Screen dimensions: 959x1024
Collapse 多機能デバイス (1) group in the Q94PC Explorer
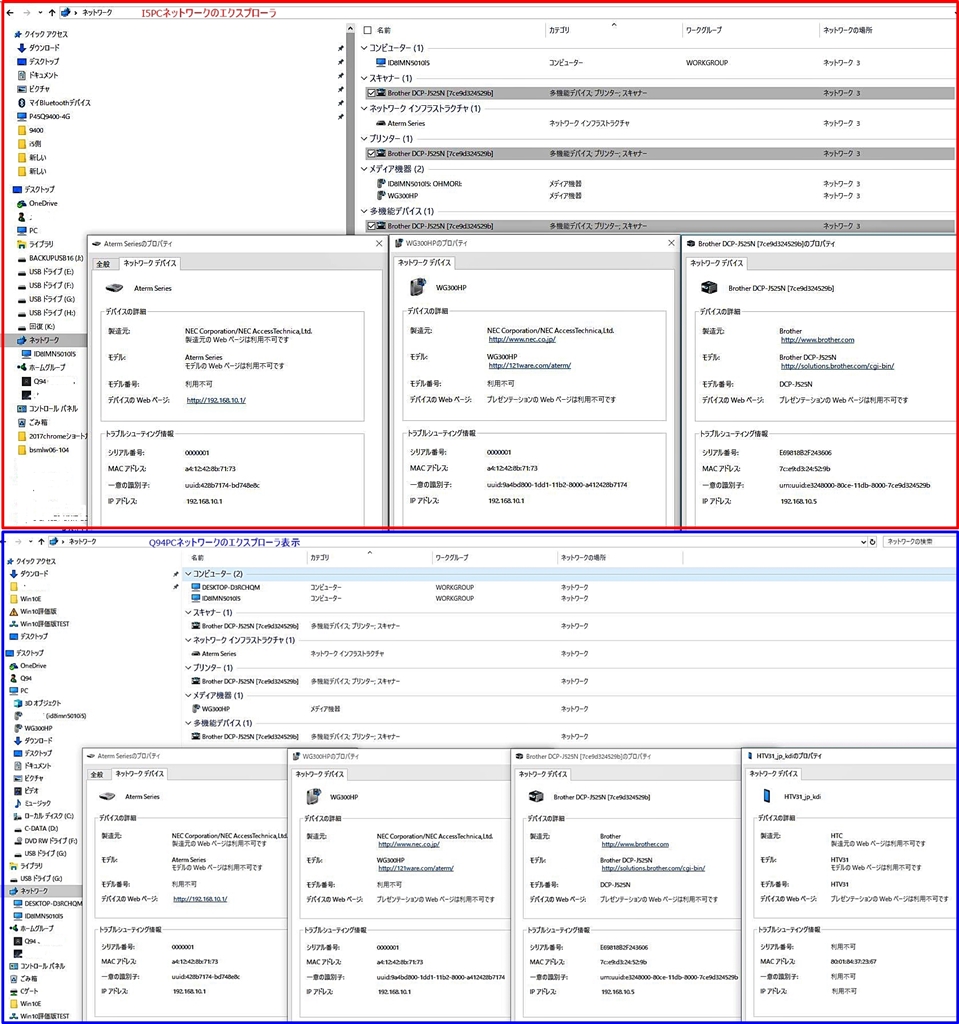[x=188, y=723]
